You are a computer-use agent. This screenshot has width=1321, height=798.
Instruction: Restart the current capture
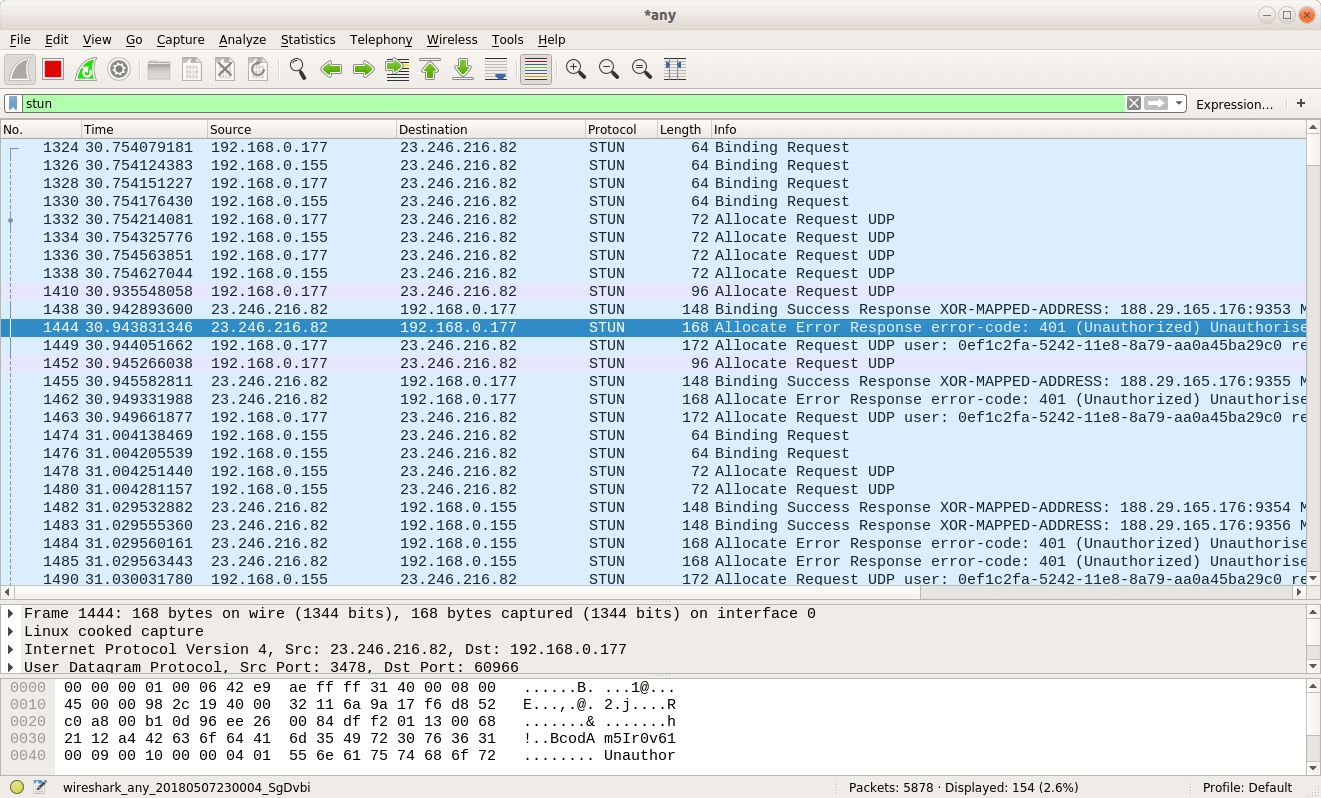86,69
